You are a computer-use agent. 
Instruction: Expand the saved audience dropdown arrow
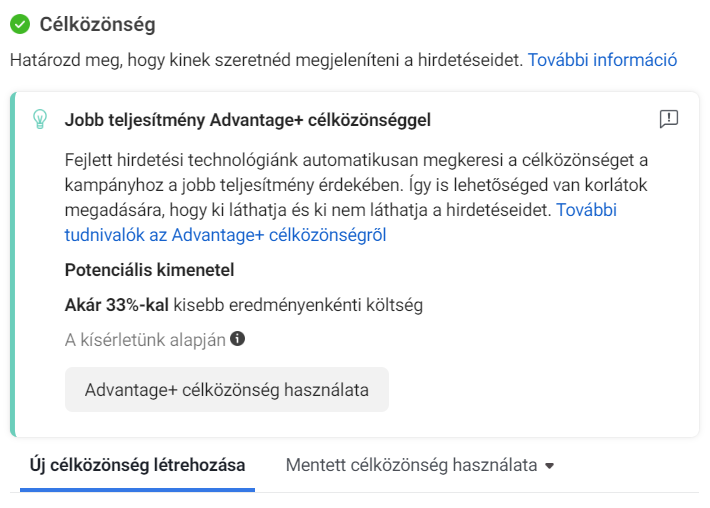click(549, 466)
